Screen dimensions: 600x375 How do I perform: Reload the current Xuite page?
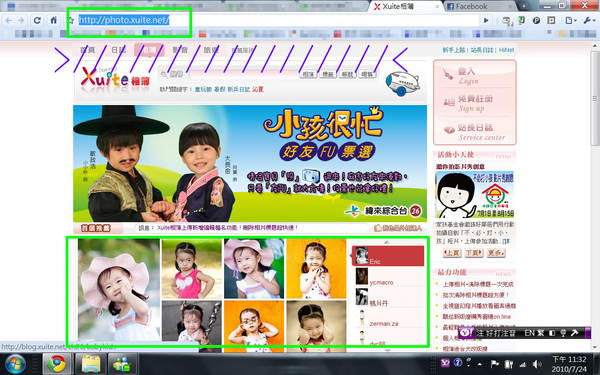(x=37, y=20)
